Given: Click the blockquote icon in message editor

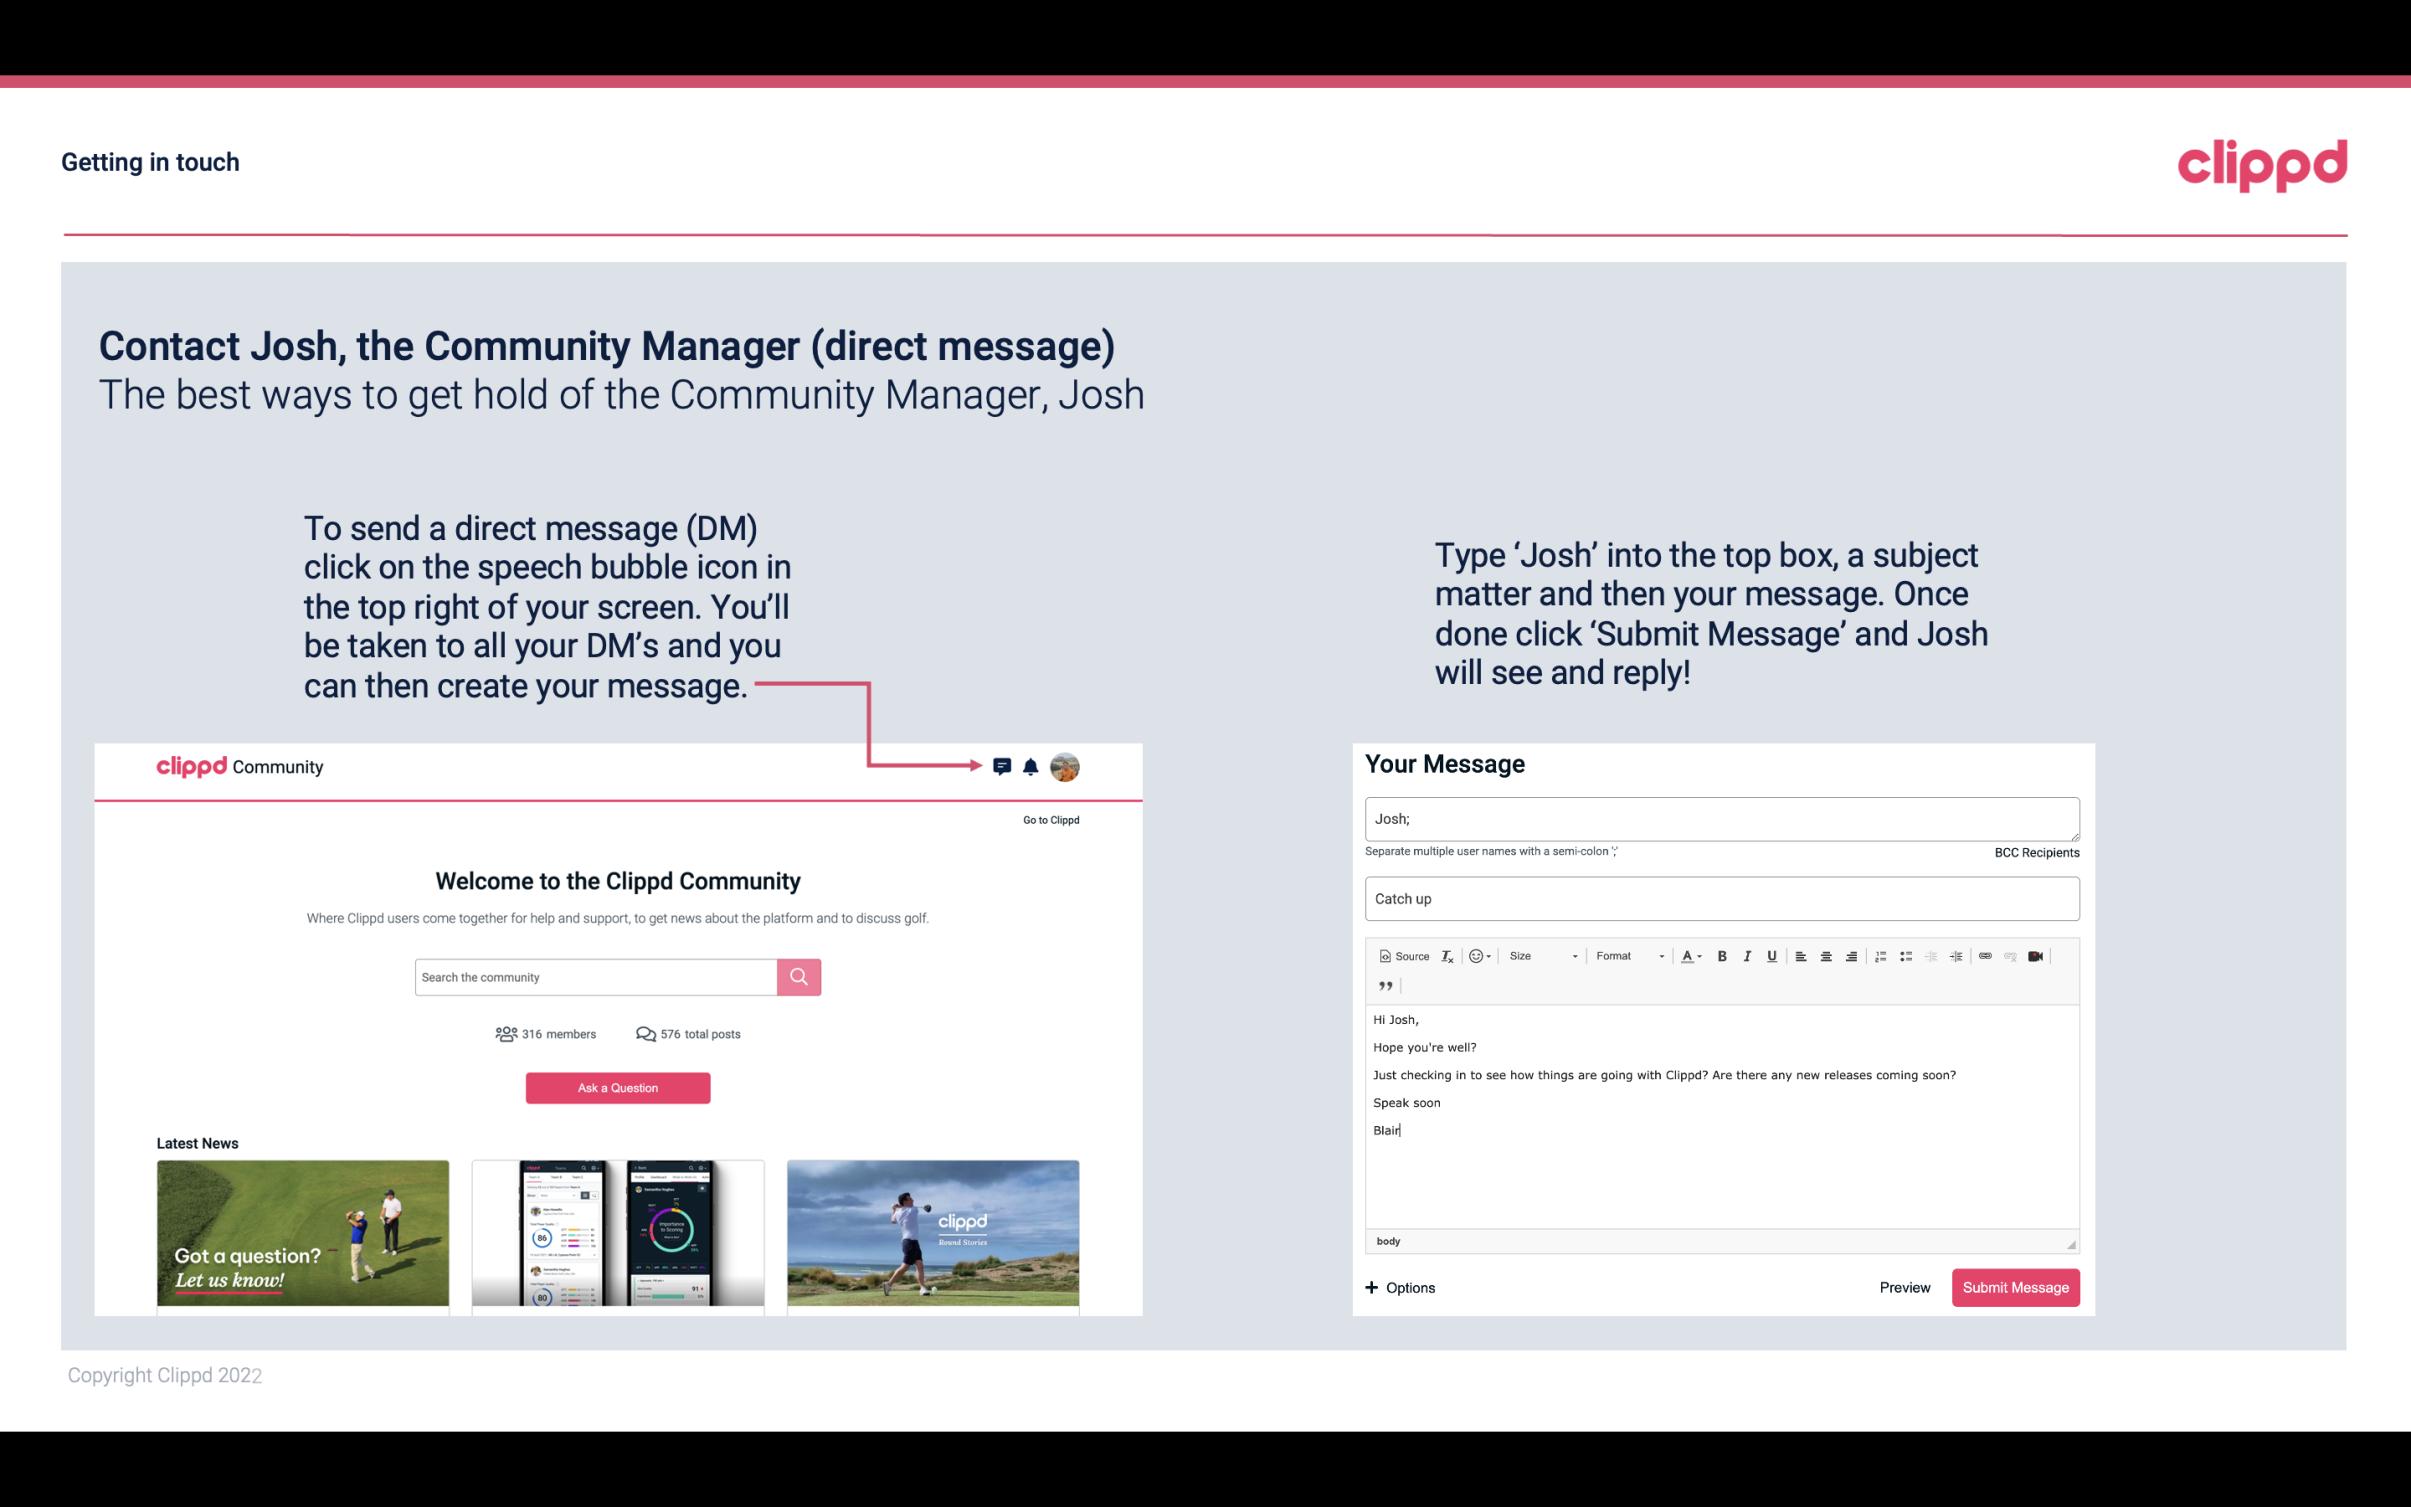Looking at the screenshot, I should [x=1383, y=986].
